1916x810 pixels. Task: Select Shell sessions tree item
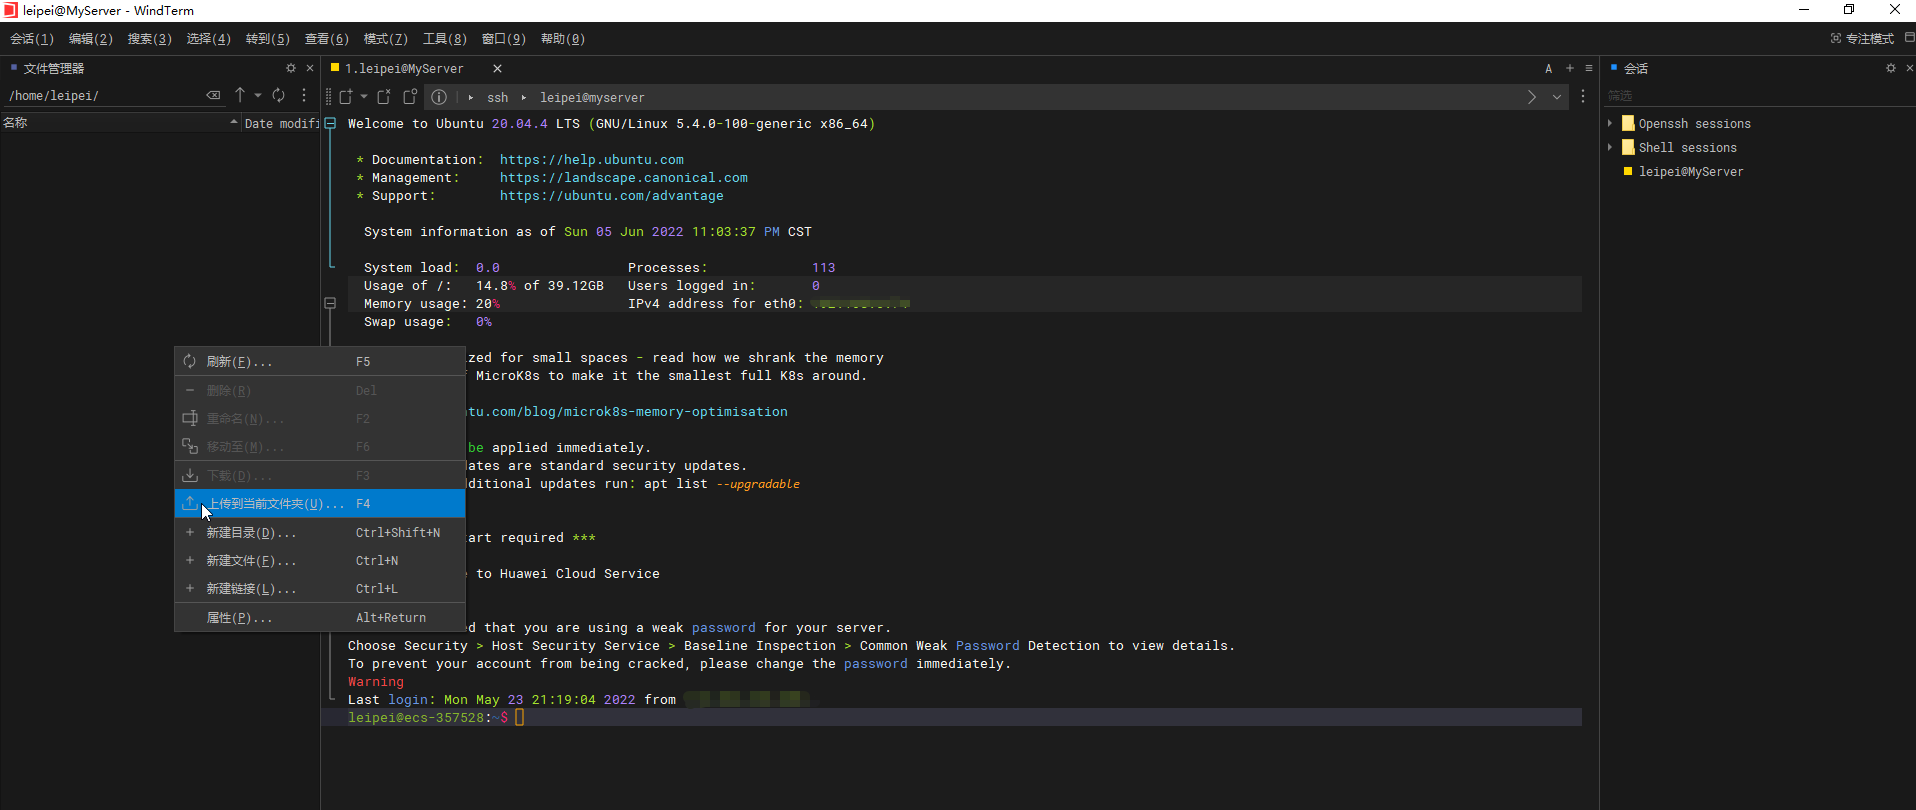coord(1687,147)
